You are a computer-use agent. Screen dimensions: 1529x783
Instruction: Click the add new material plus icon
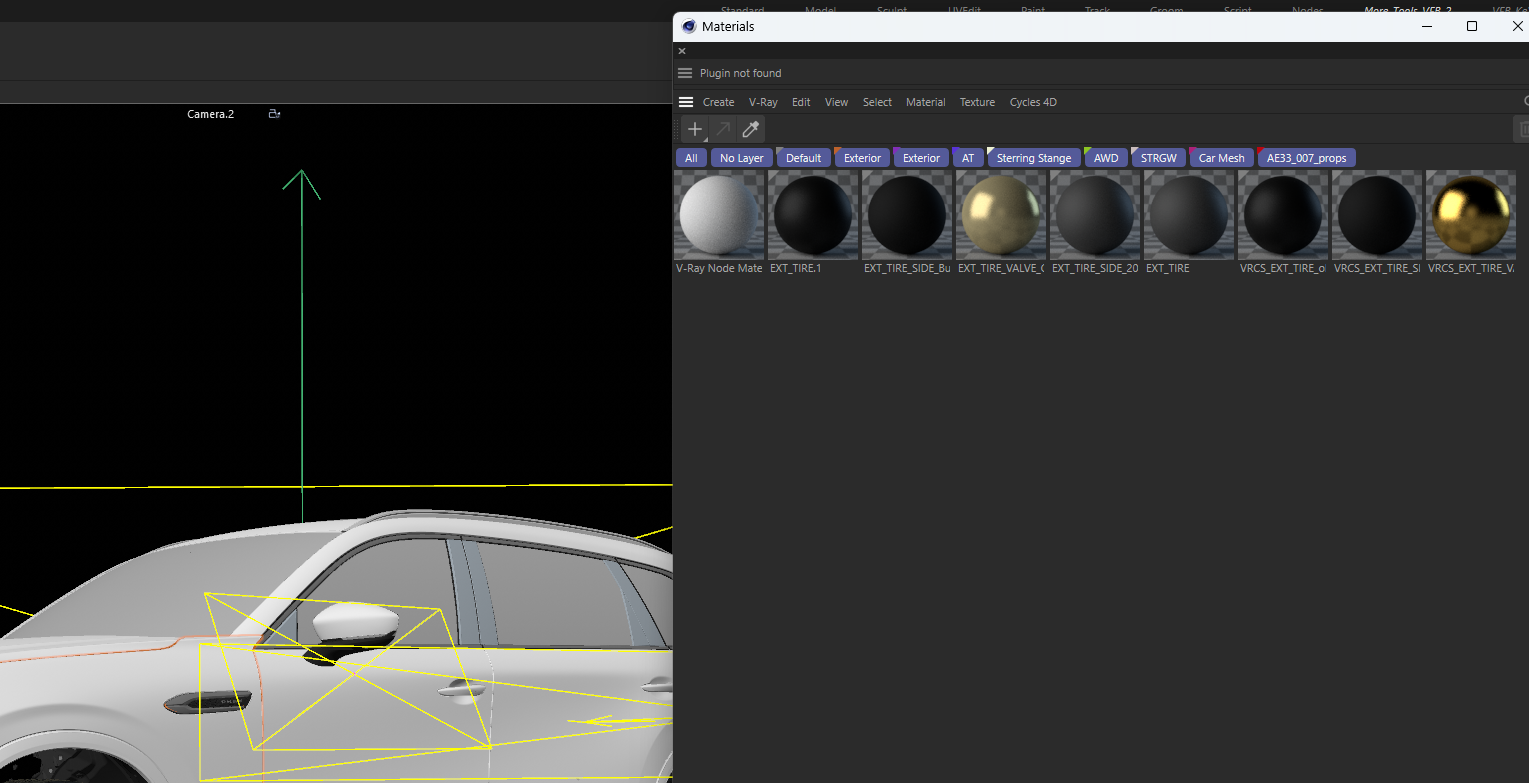point(695,129)
